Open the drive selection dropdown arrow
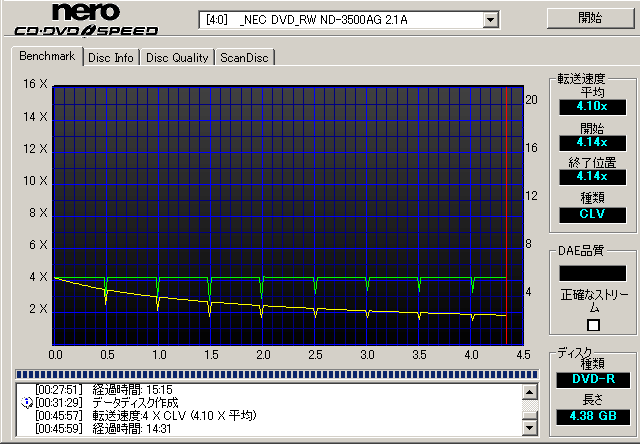640x444 pixels. (490, 20)
